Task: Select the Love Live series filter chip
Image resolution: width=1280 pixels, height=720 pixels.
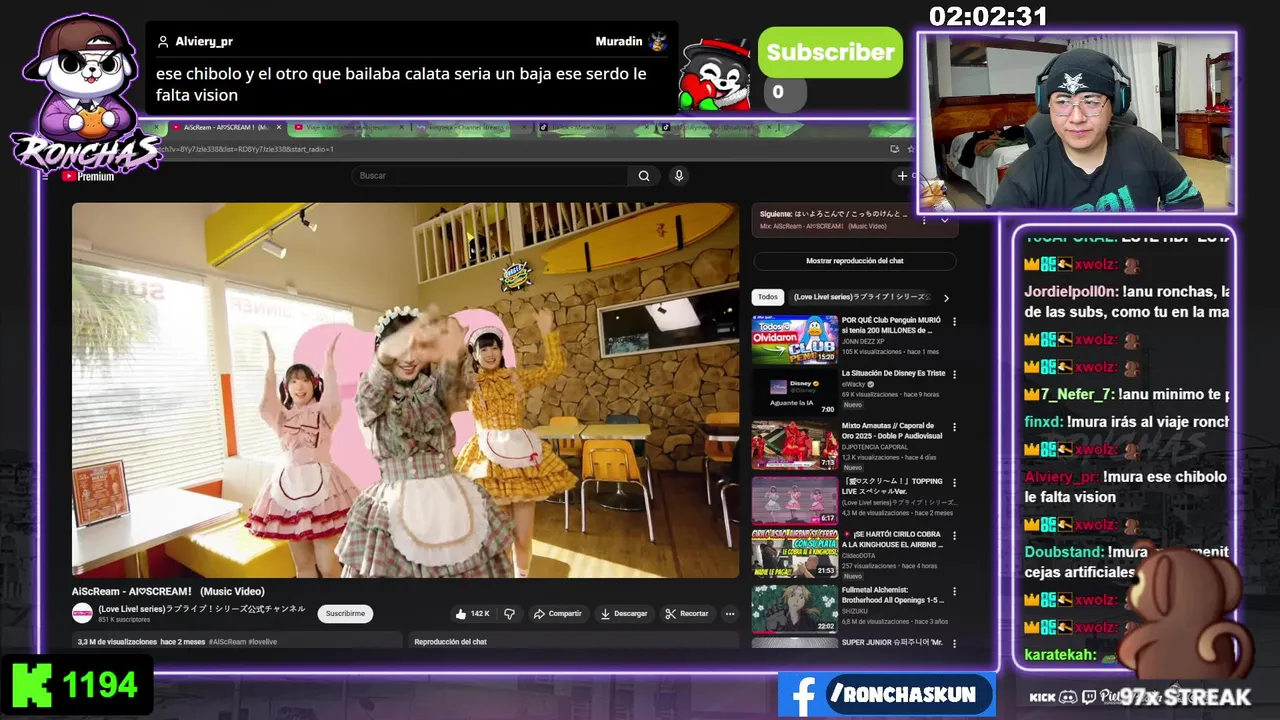Action: coord(861,297)
